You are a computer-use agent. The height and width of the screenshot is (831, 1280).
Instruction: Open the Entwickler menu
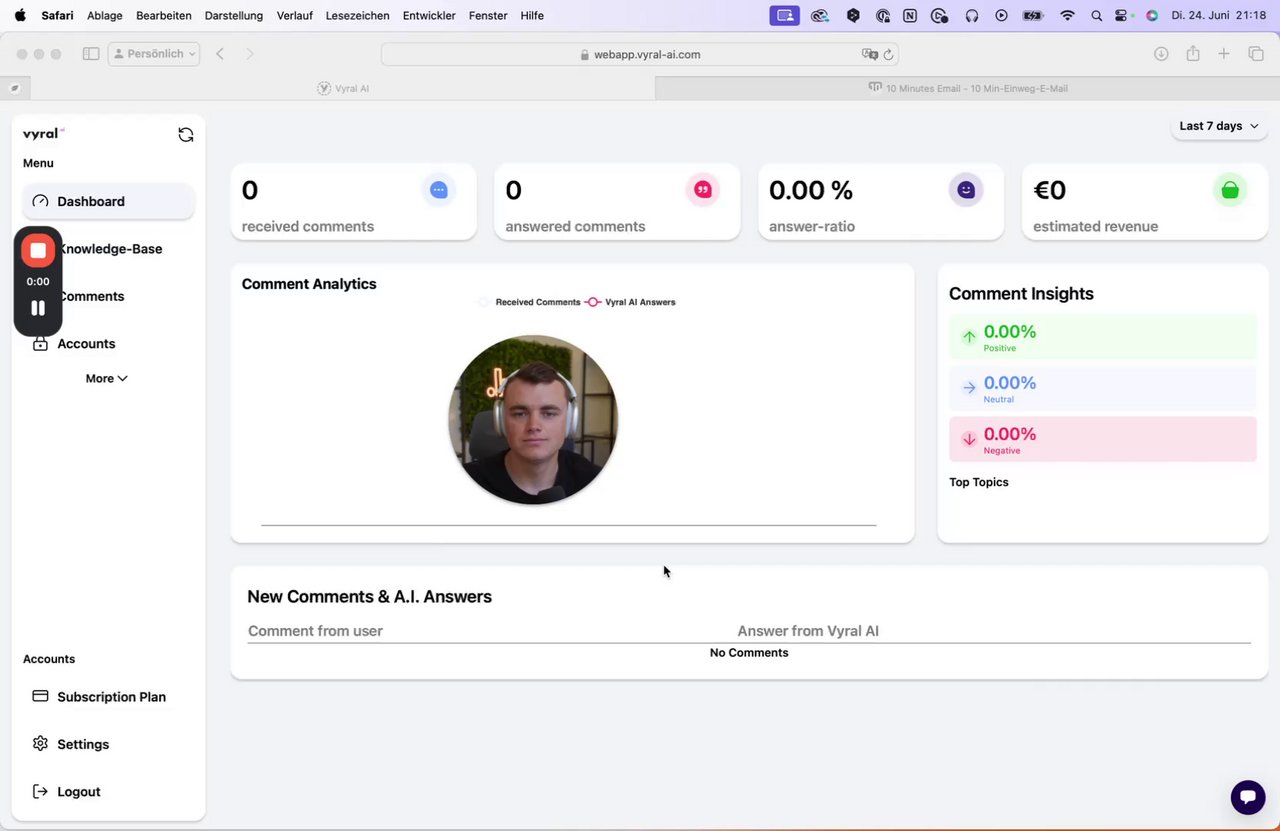[429, 15]
